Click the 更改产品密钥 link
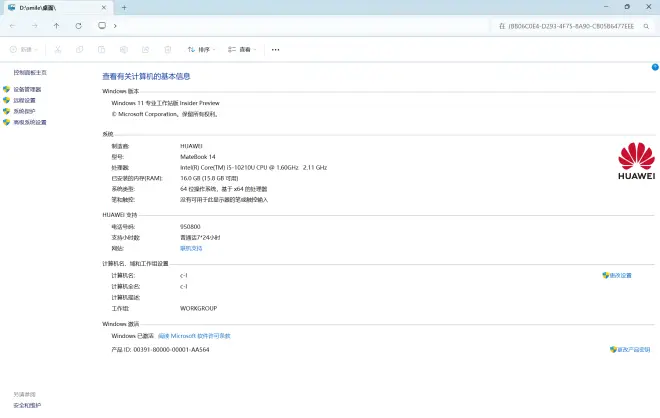Viewport: 660px width, 418px height. 634,349
